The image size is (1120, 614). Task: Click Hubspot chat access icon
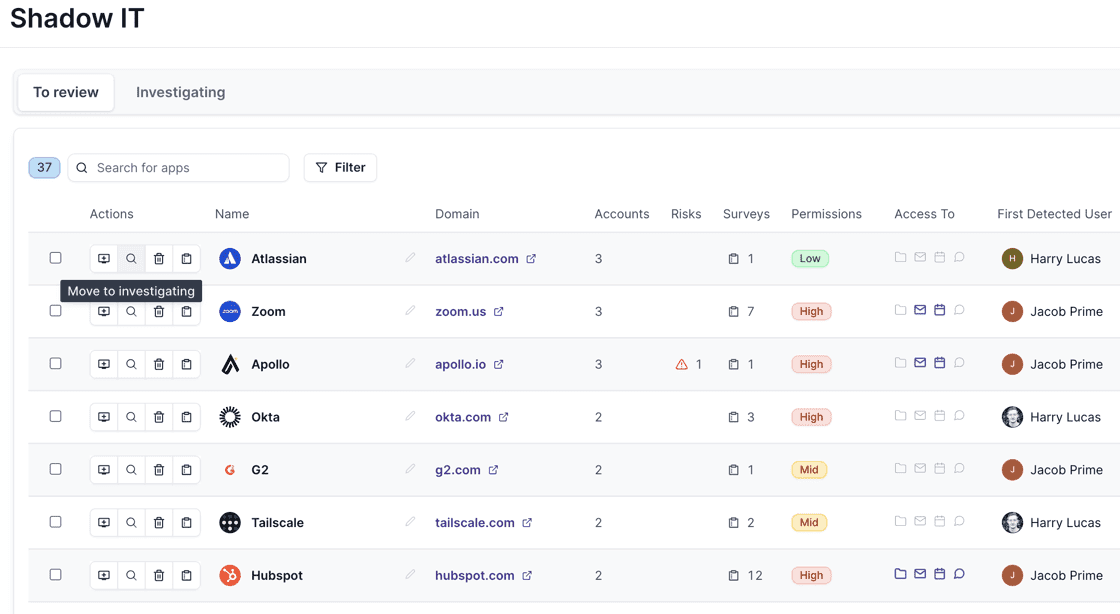pos(959,573)
